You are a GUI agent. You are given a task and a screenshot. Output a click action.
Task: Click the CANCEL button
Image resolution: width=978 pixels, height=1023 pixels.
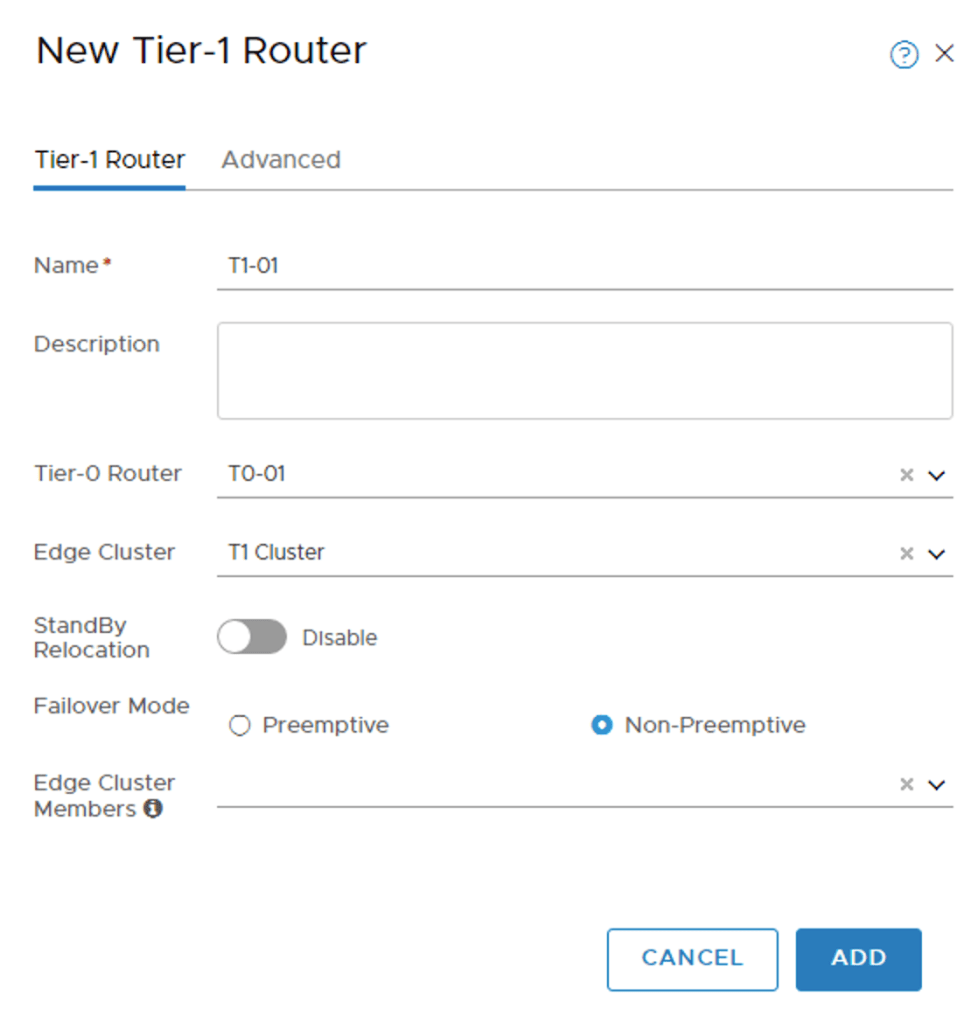coord(692,958)
